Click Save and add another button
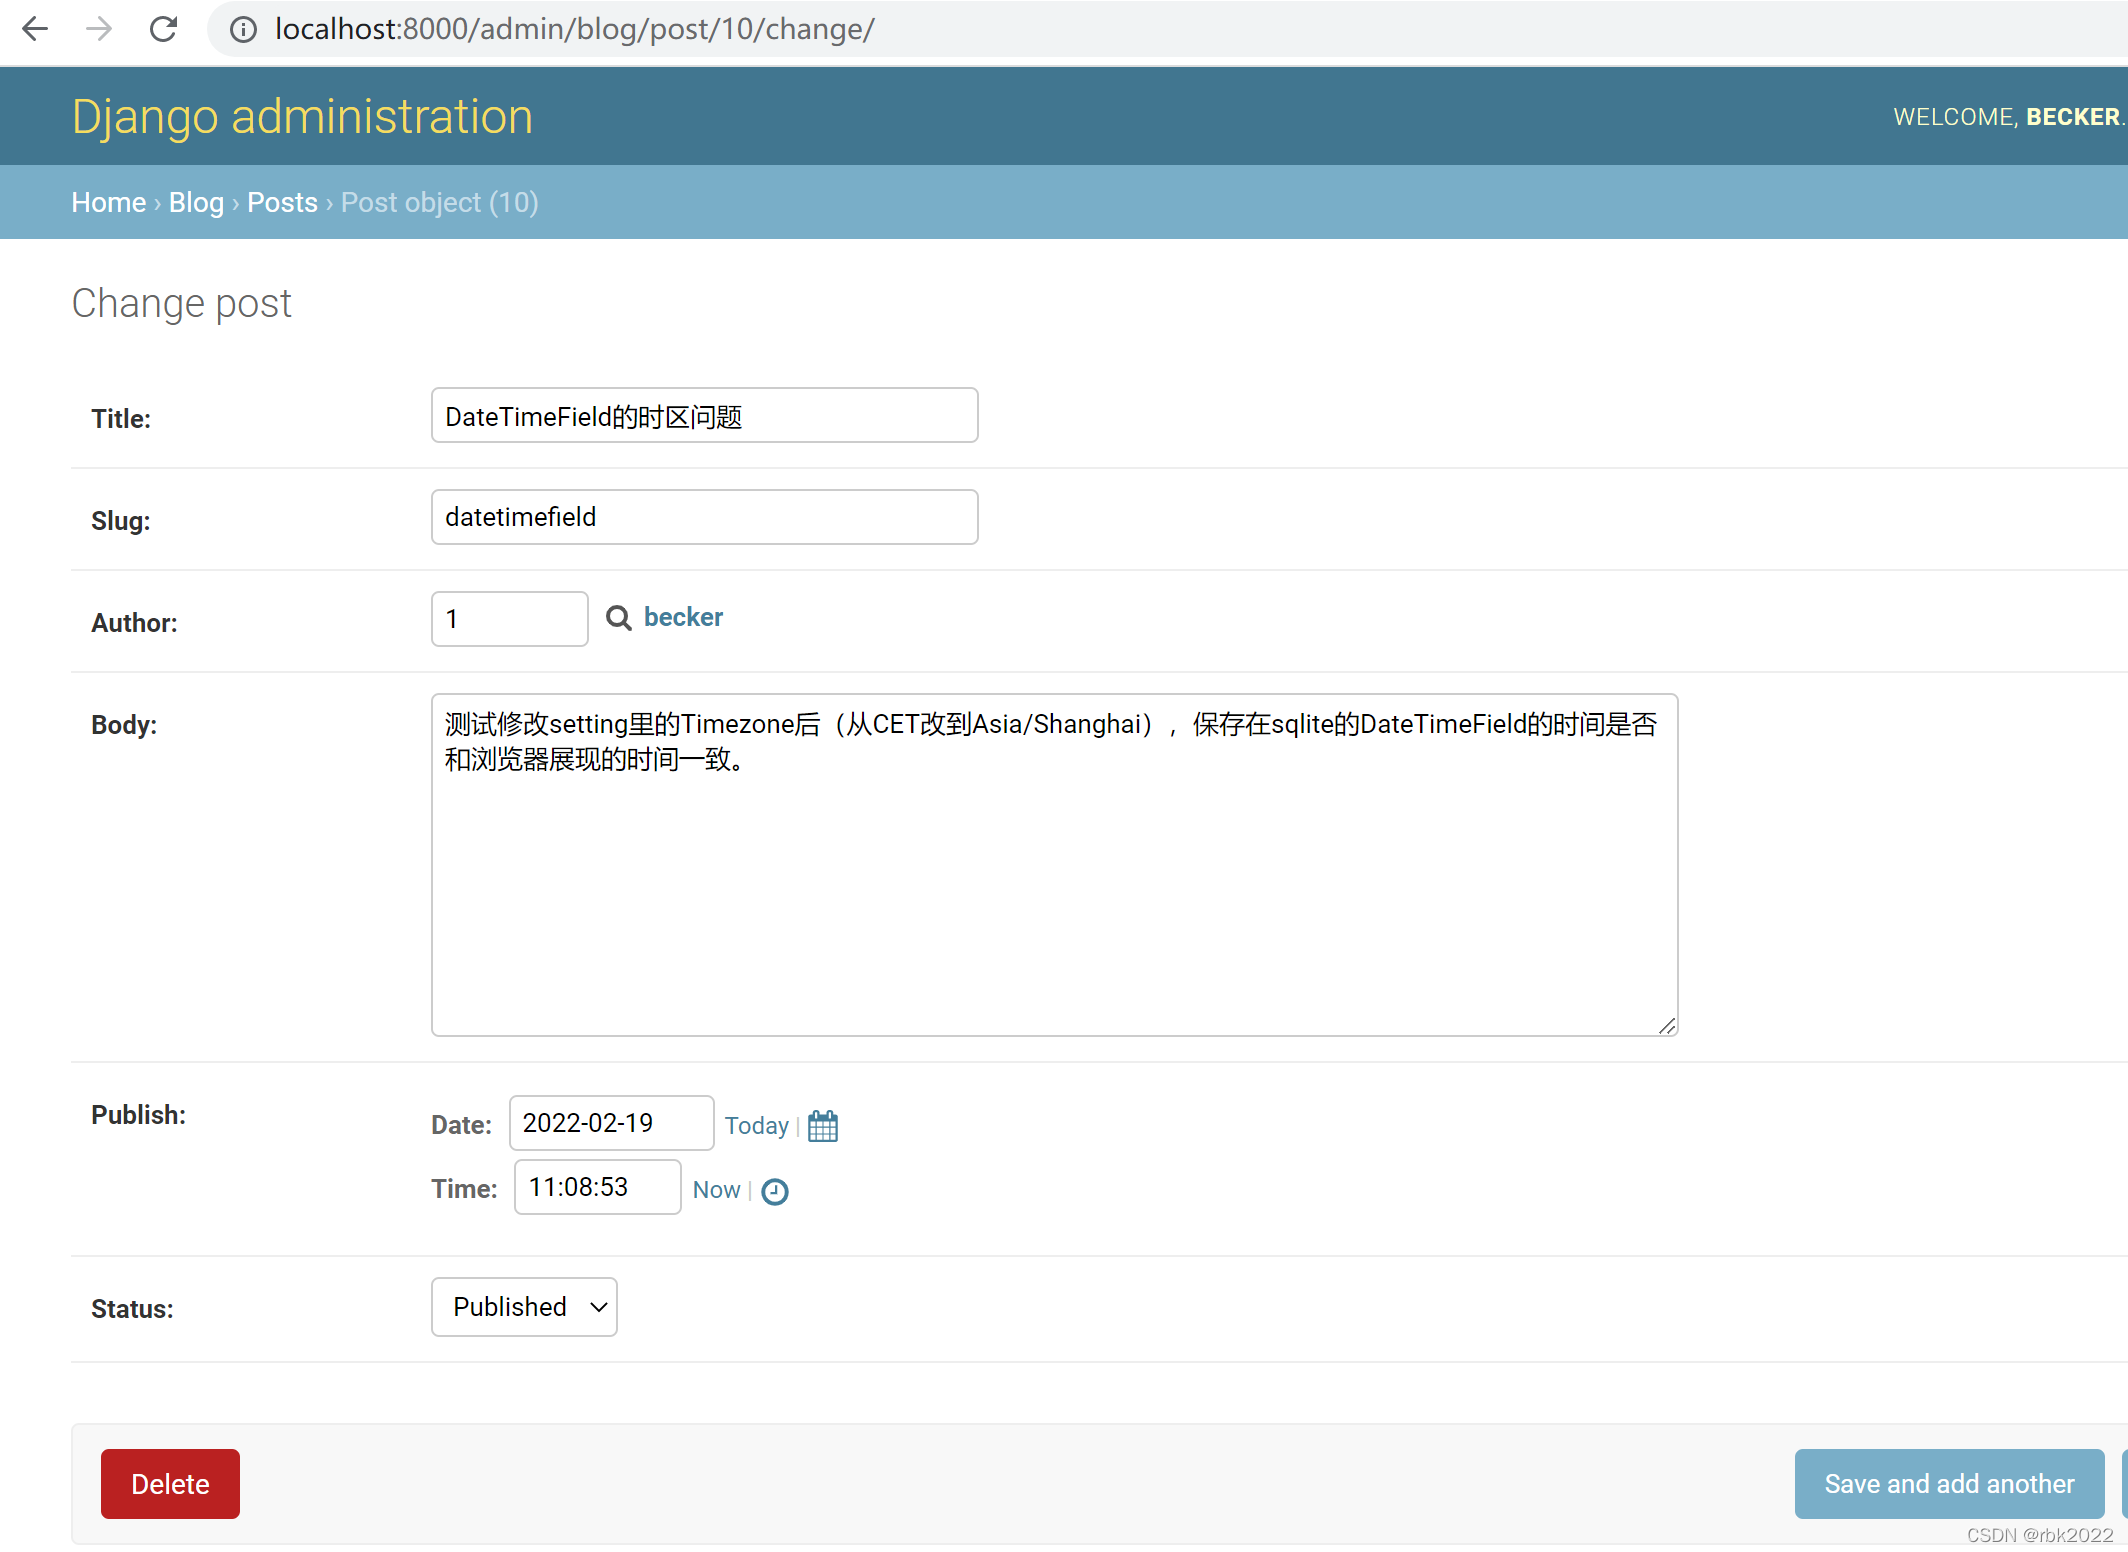Image resolution: width=2128 pixels, height=1552 pixels. pyautogui.click(x=1948, y=1484)
